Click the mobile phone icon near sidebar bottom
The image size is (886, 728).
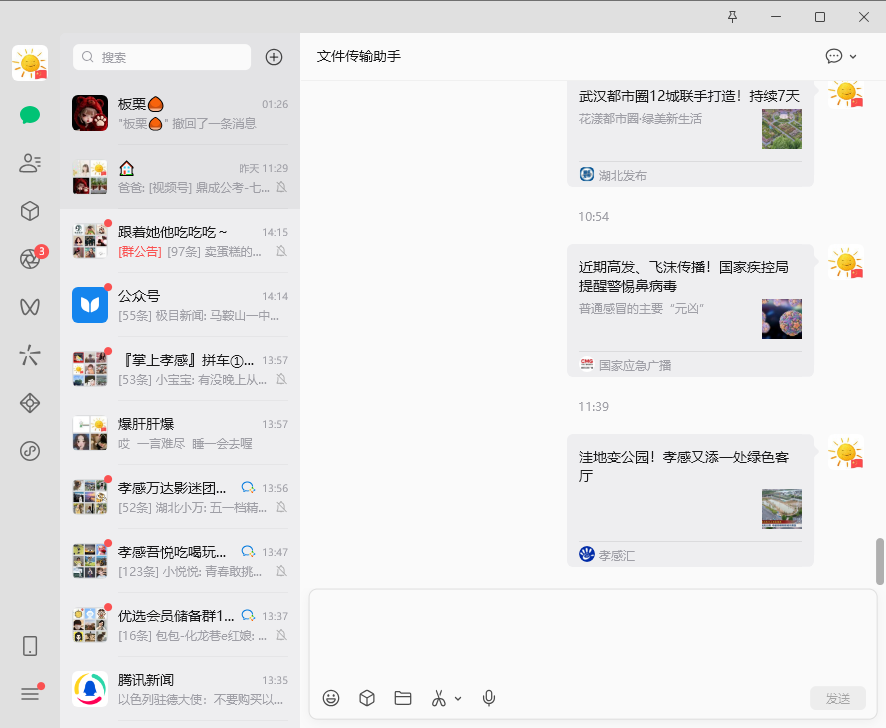tap(30, 647)
